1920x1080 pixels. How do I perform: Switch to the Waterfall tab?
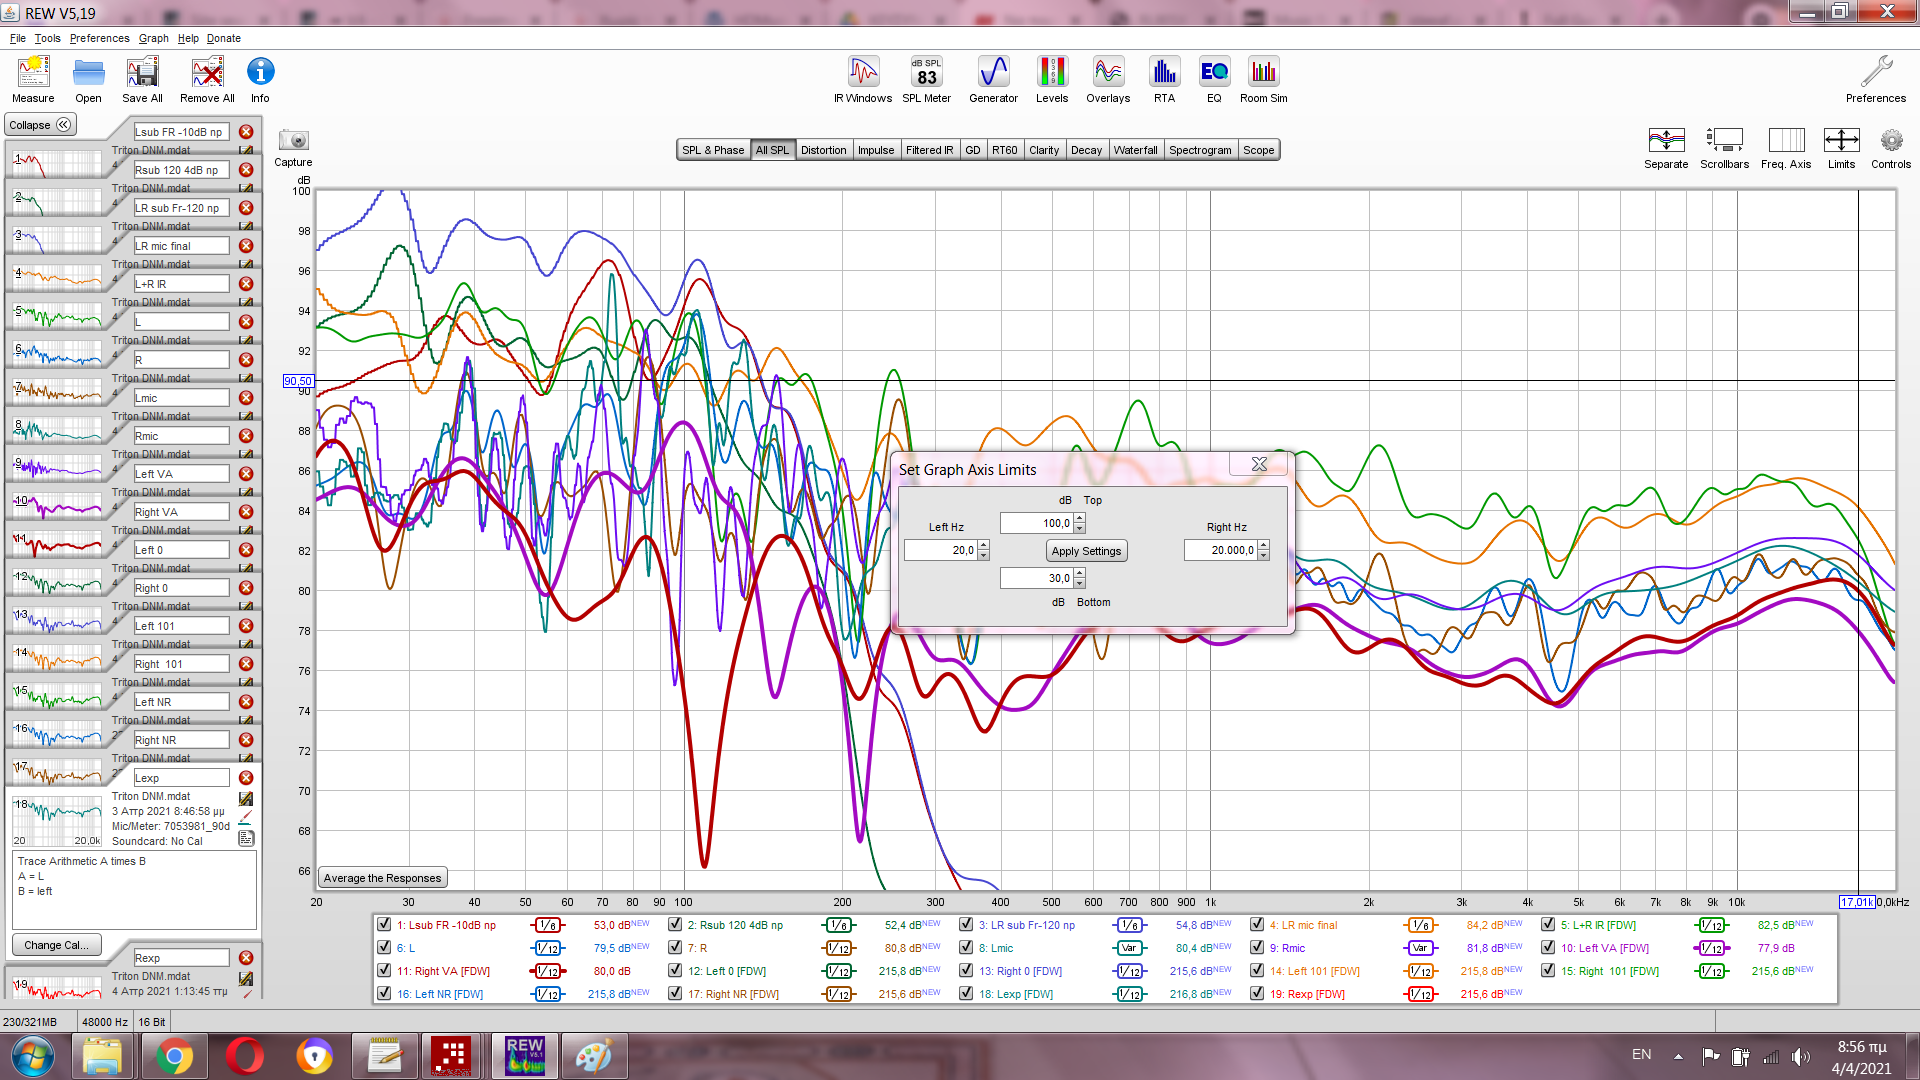coord(1135,150)
